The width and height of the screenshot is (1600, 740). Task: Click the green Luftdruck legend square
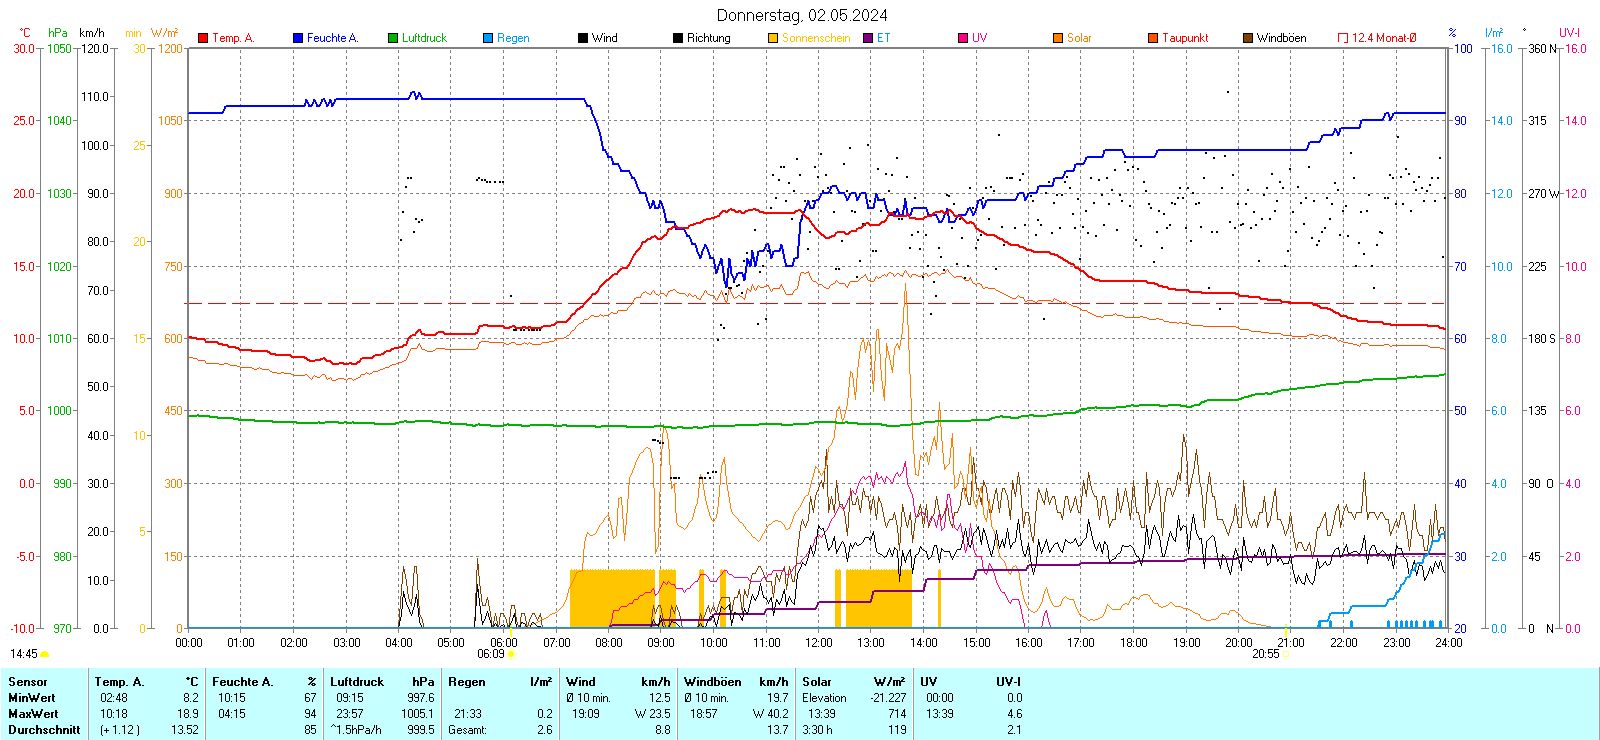(x=393, y=38)
